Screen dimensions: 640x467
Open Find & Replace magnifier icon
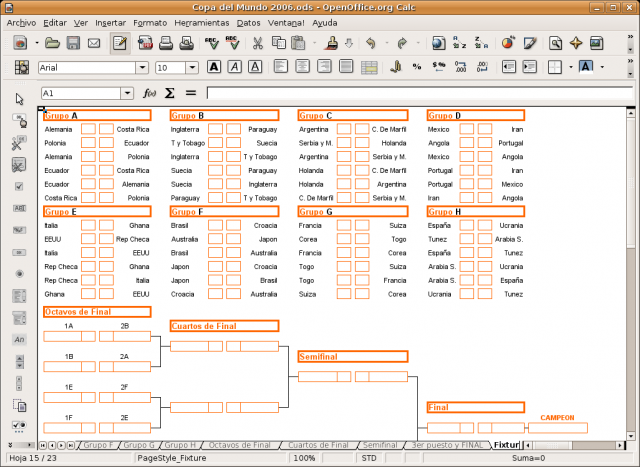click(555, 43)
